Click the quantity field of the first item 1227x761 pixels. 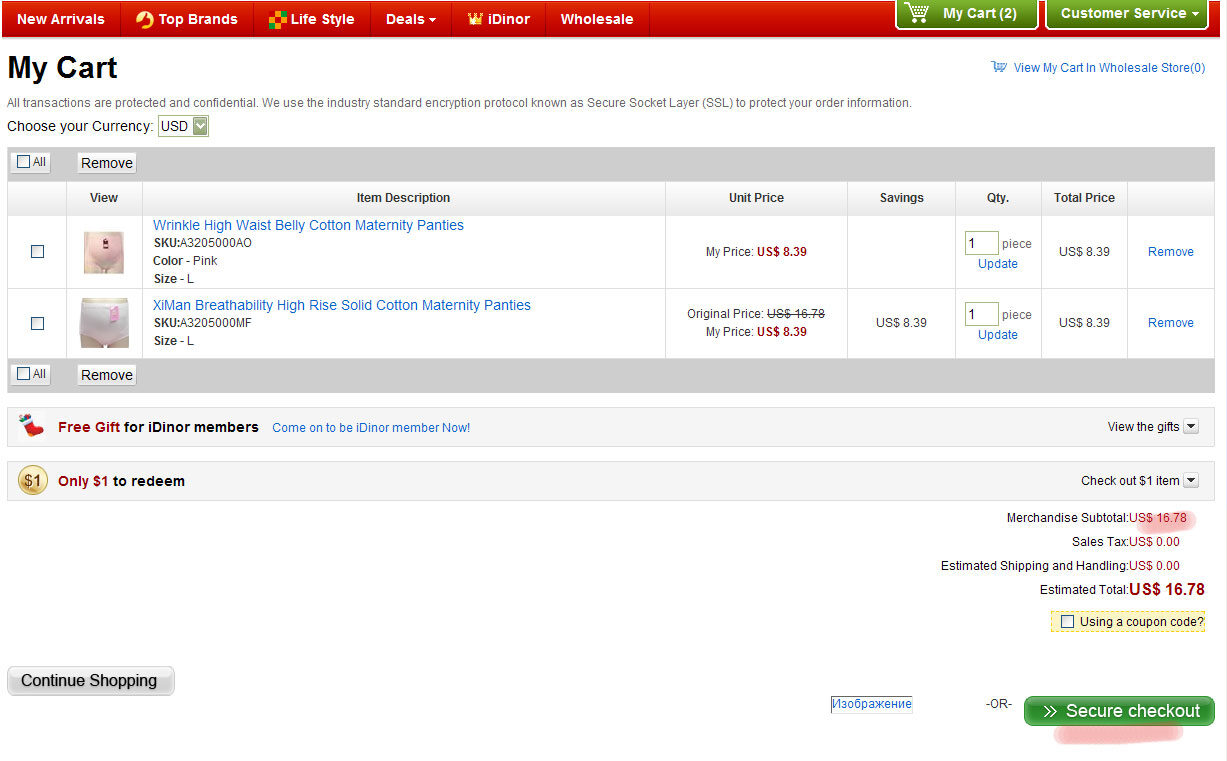coord(981,243)
